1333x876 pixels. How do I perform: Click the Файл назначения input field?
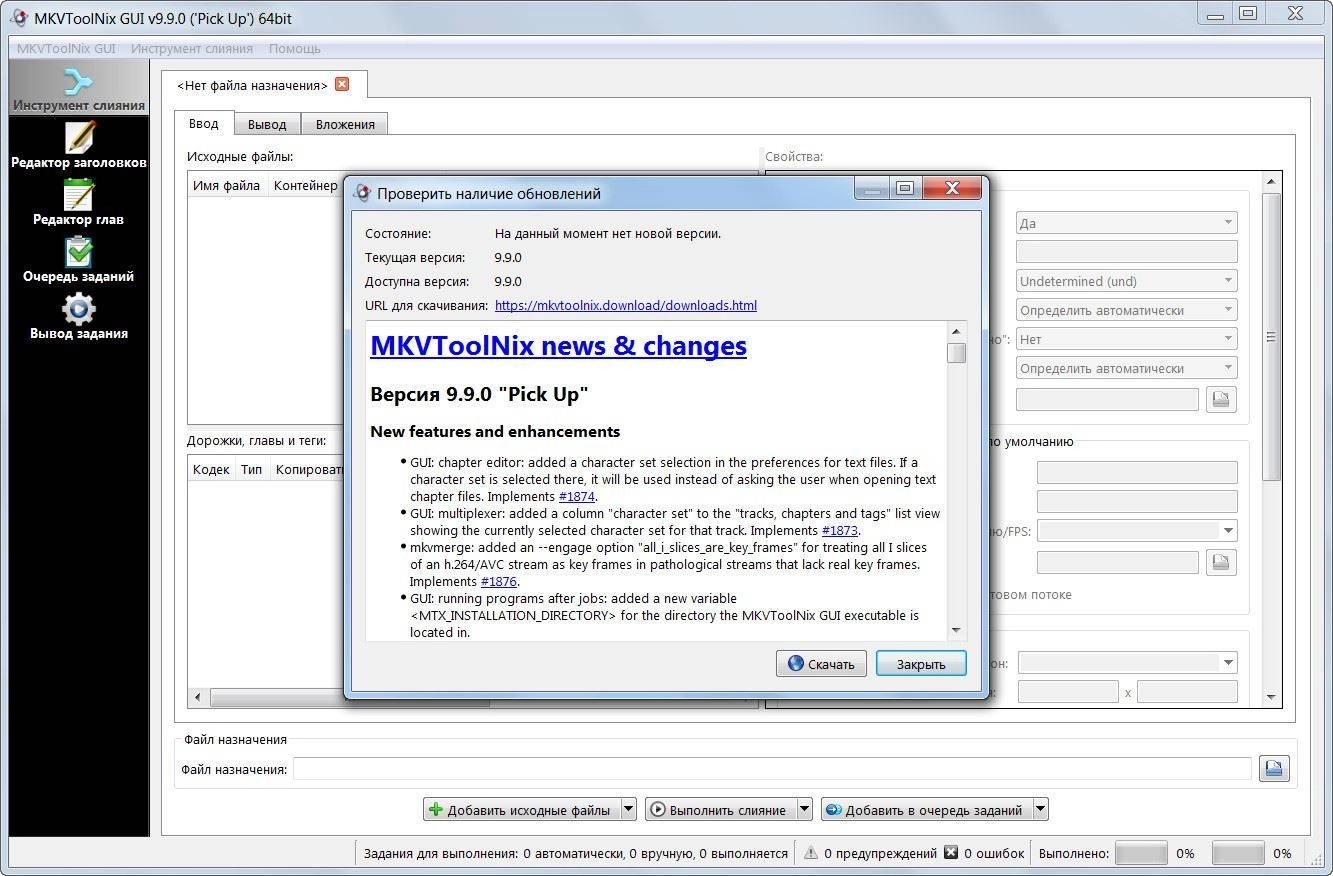coord(772,768)
